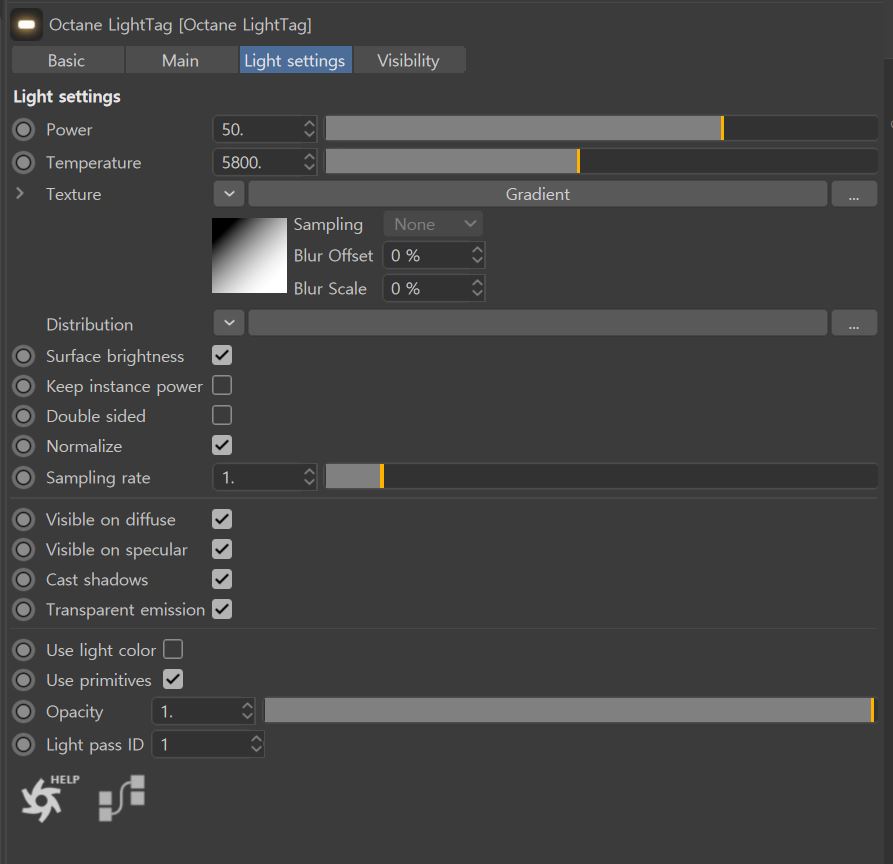Click the Octane LightTag header icon

[x=26, y=24]
